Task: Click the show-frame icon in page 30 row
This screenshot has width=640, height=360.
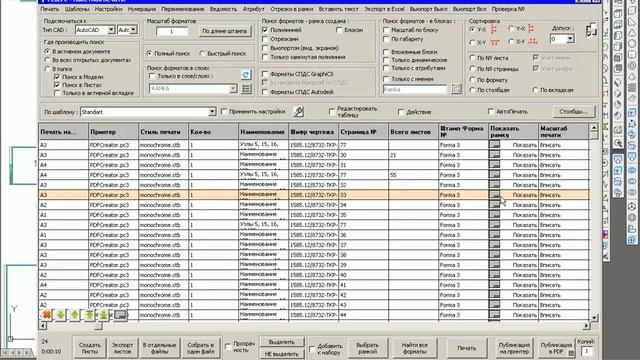Action: click(494, 155)
